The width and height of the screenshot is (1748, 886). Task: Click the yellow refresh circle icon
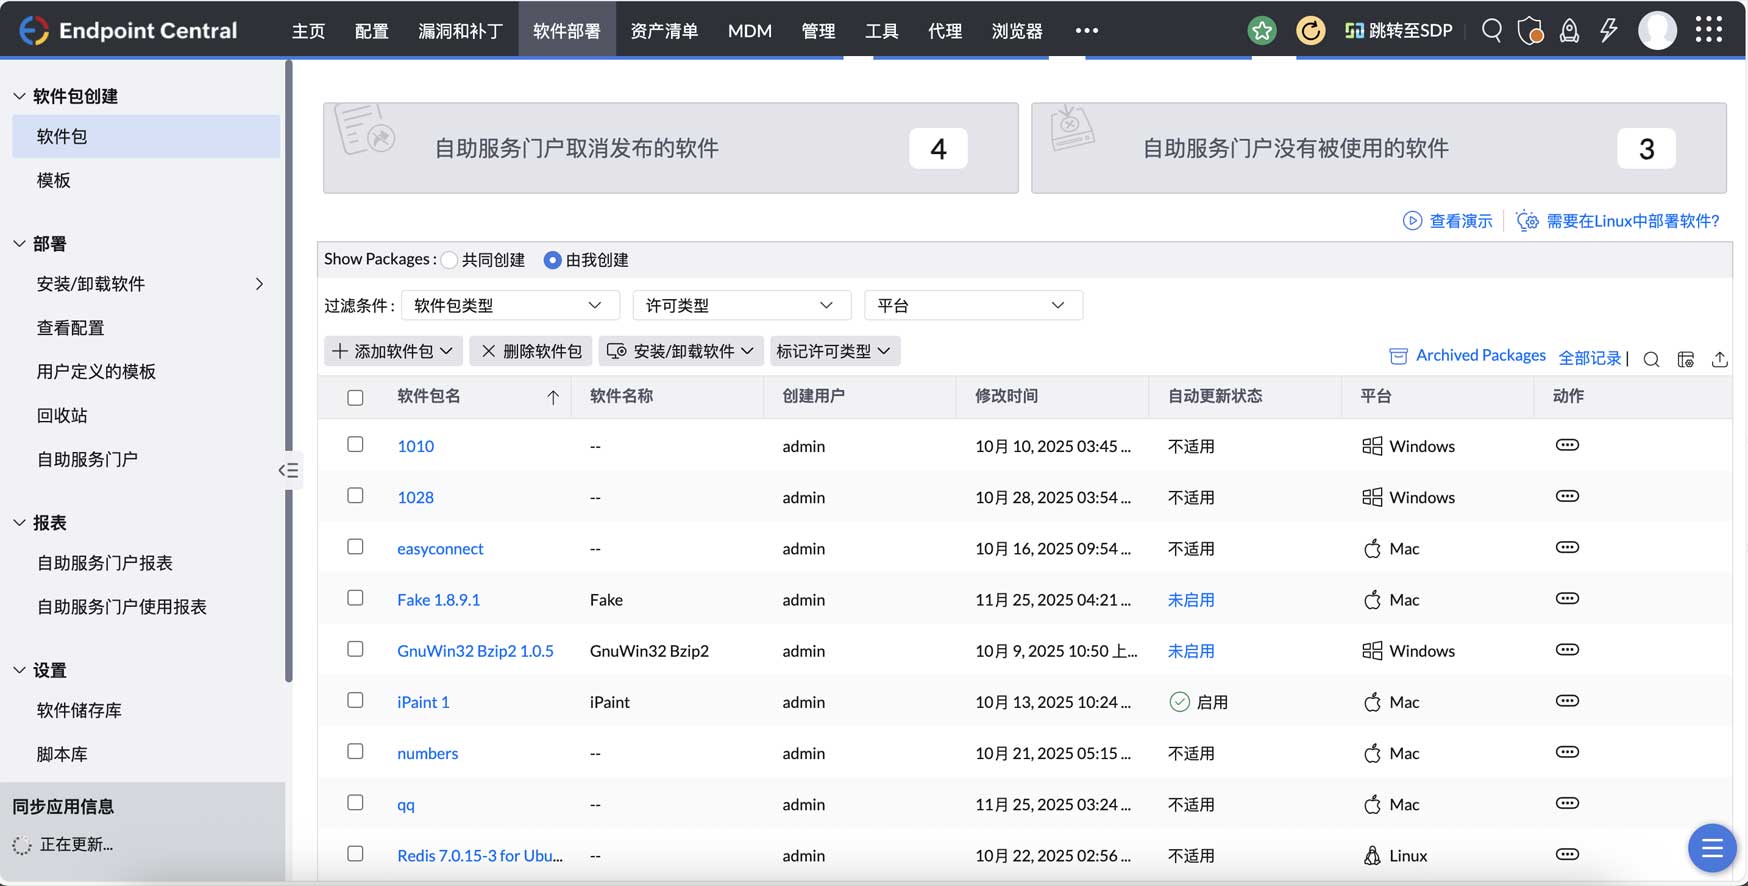click(x=1310, y=31)
